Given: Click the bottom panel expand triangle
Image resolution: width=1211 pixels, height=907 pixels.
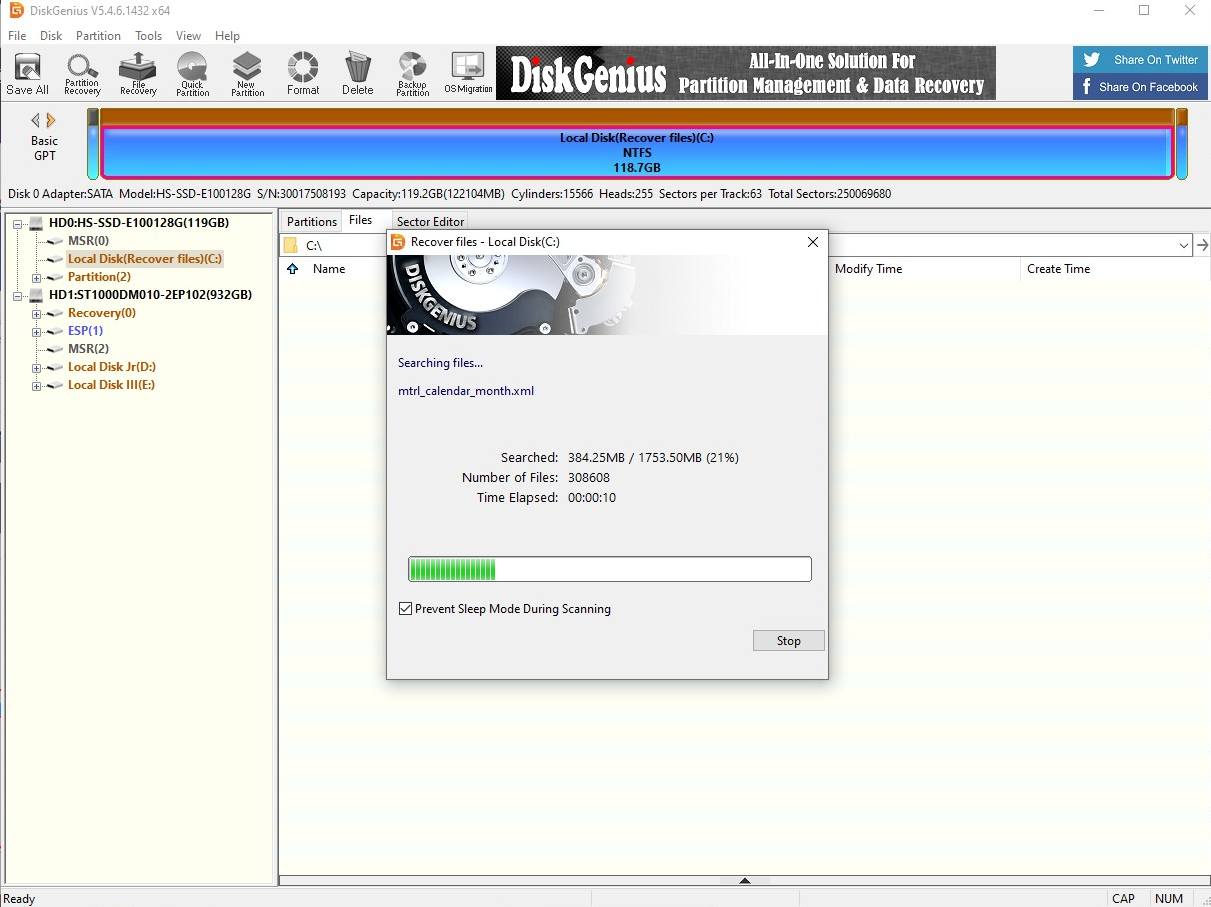Looking at the screenshot, I should (744, 881).
